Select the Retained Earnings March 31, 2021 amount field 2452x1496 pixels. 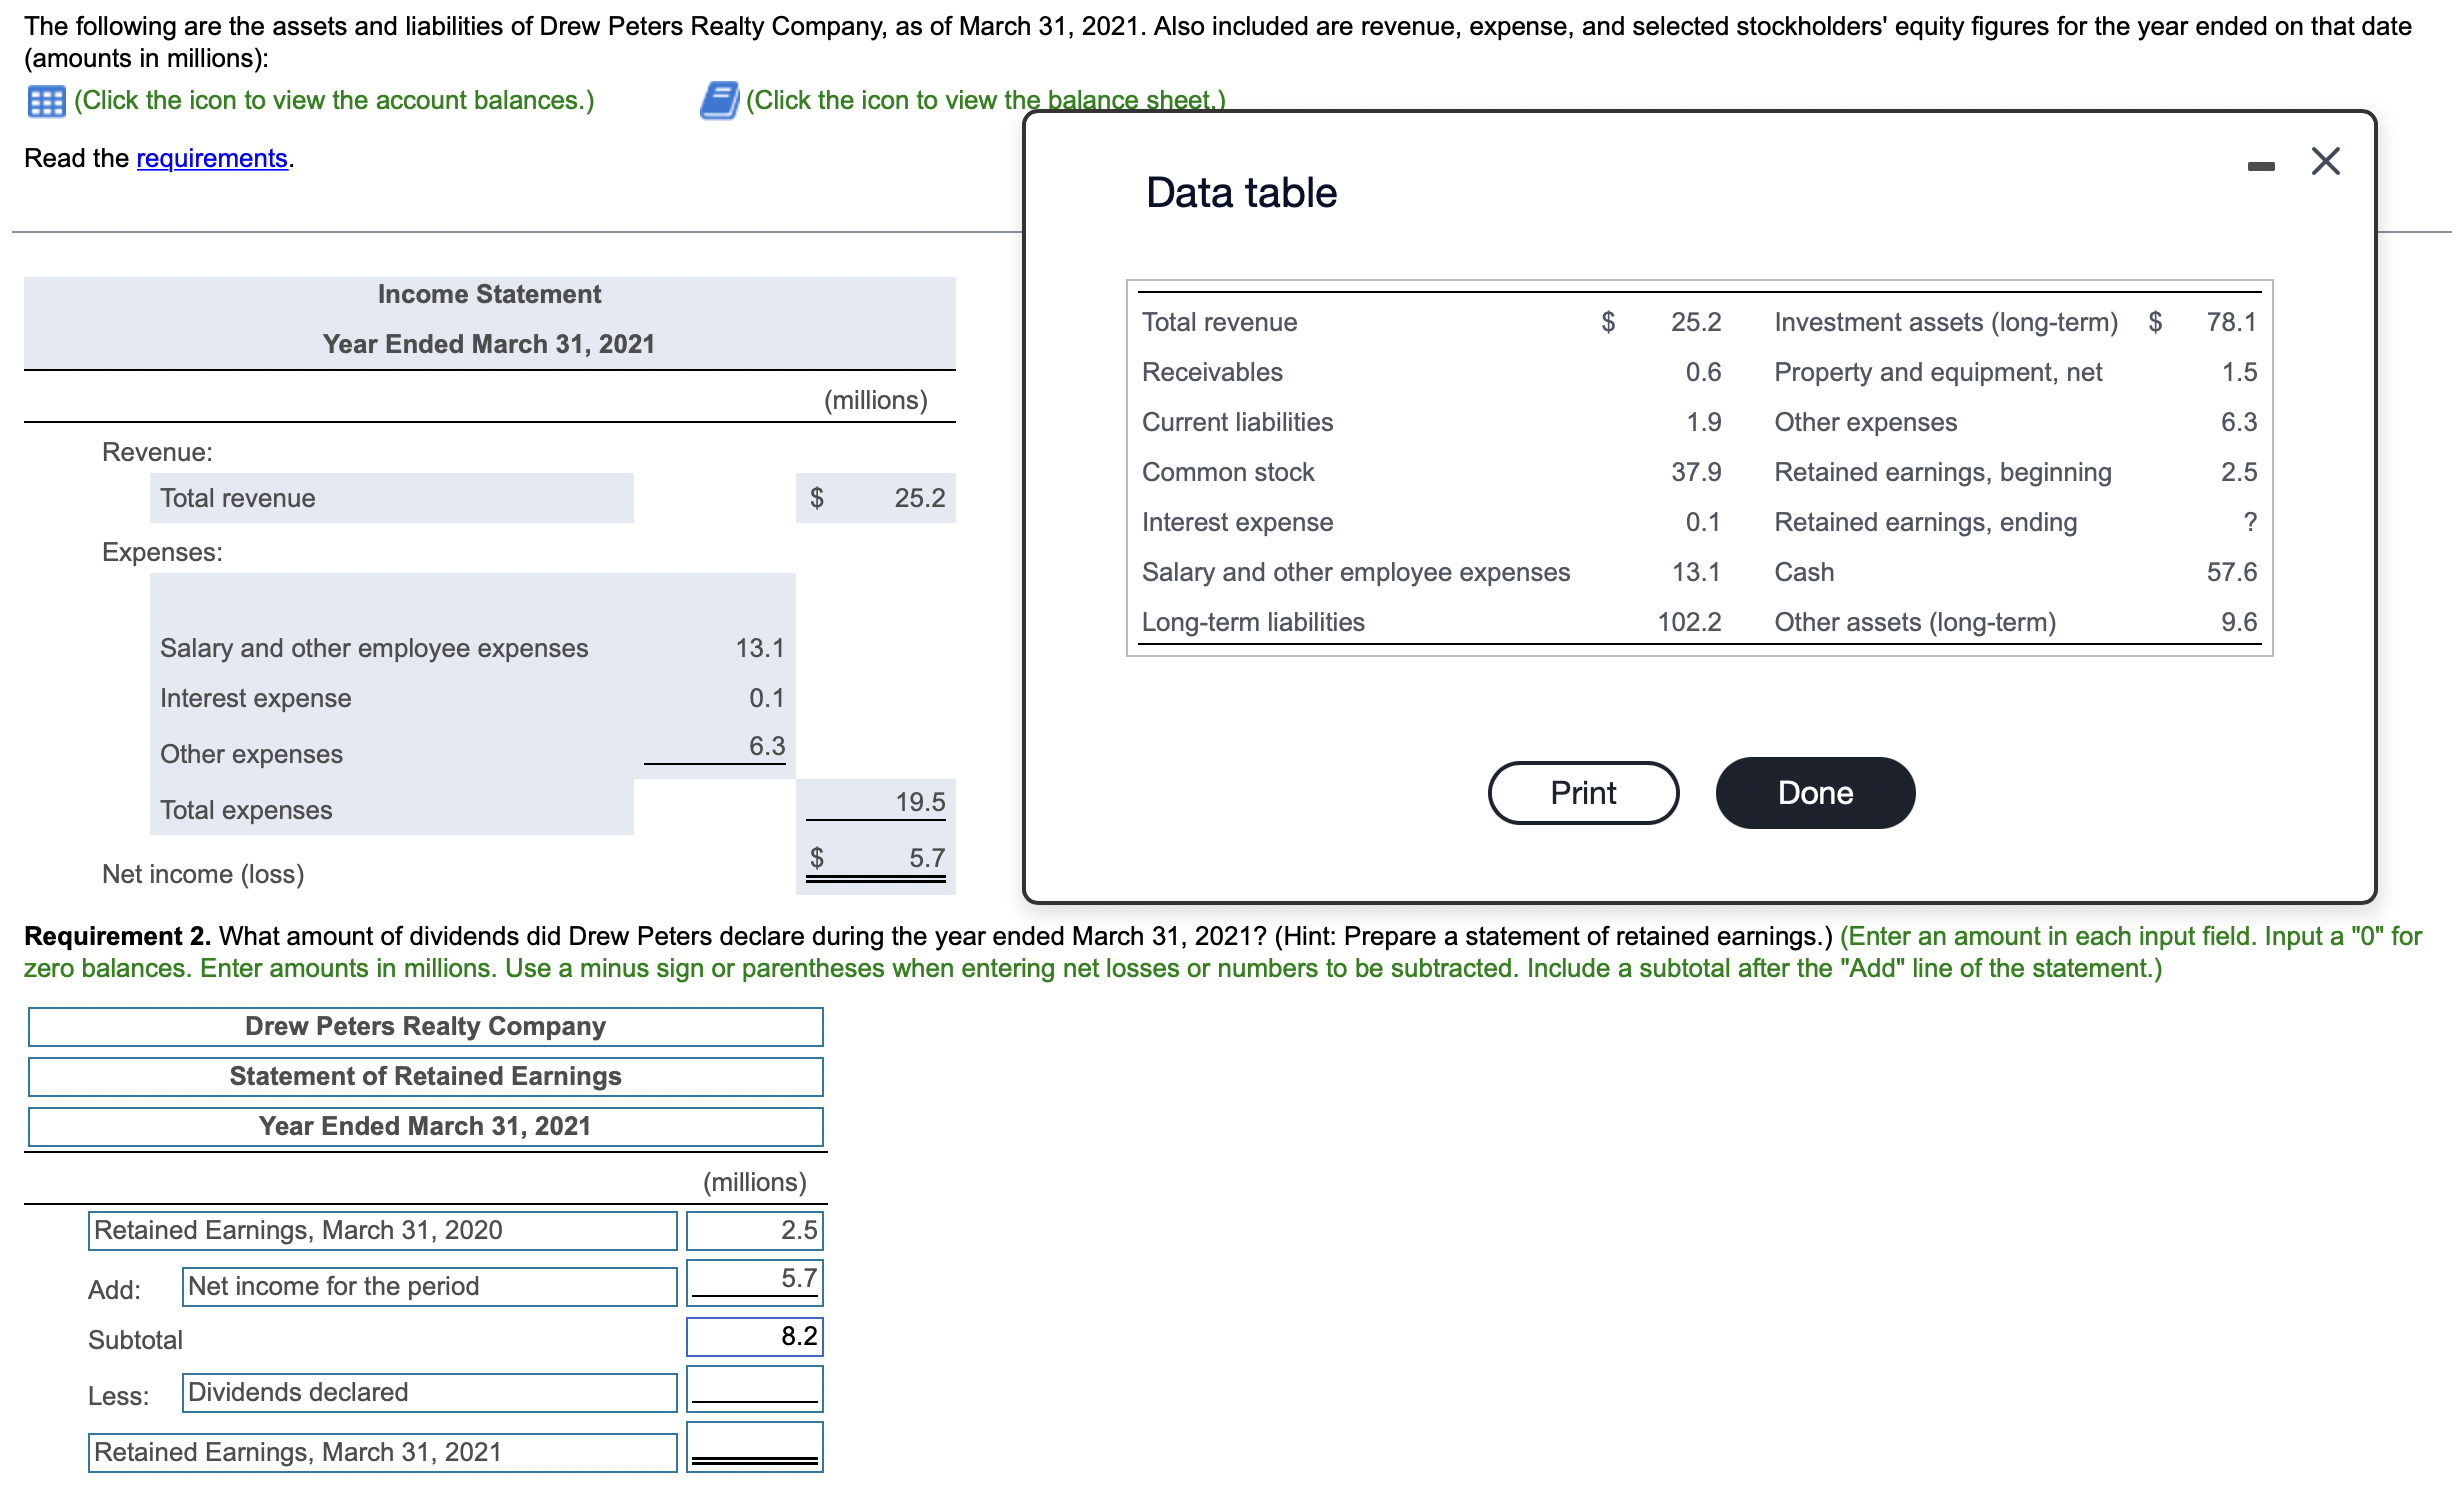(755, 1447)
